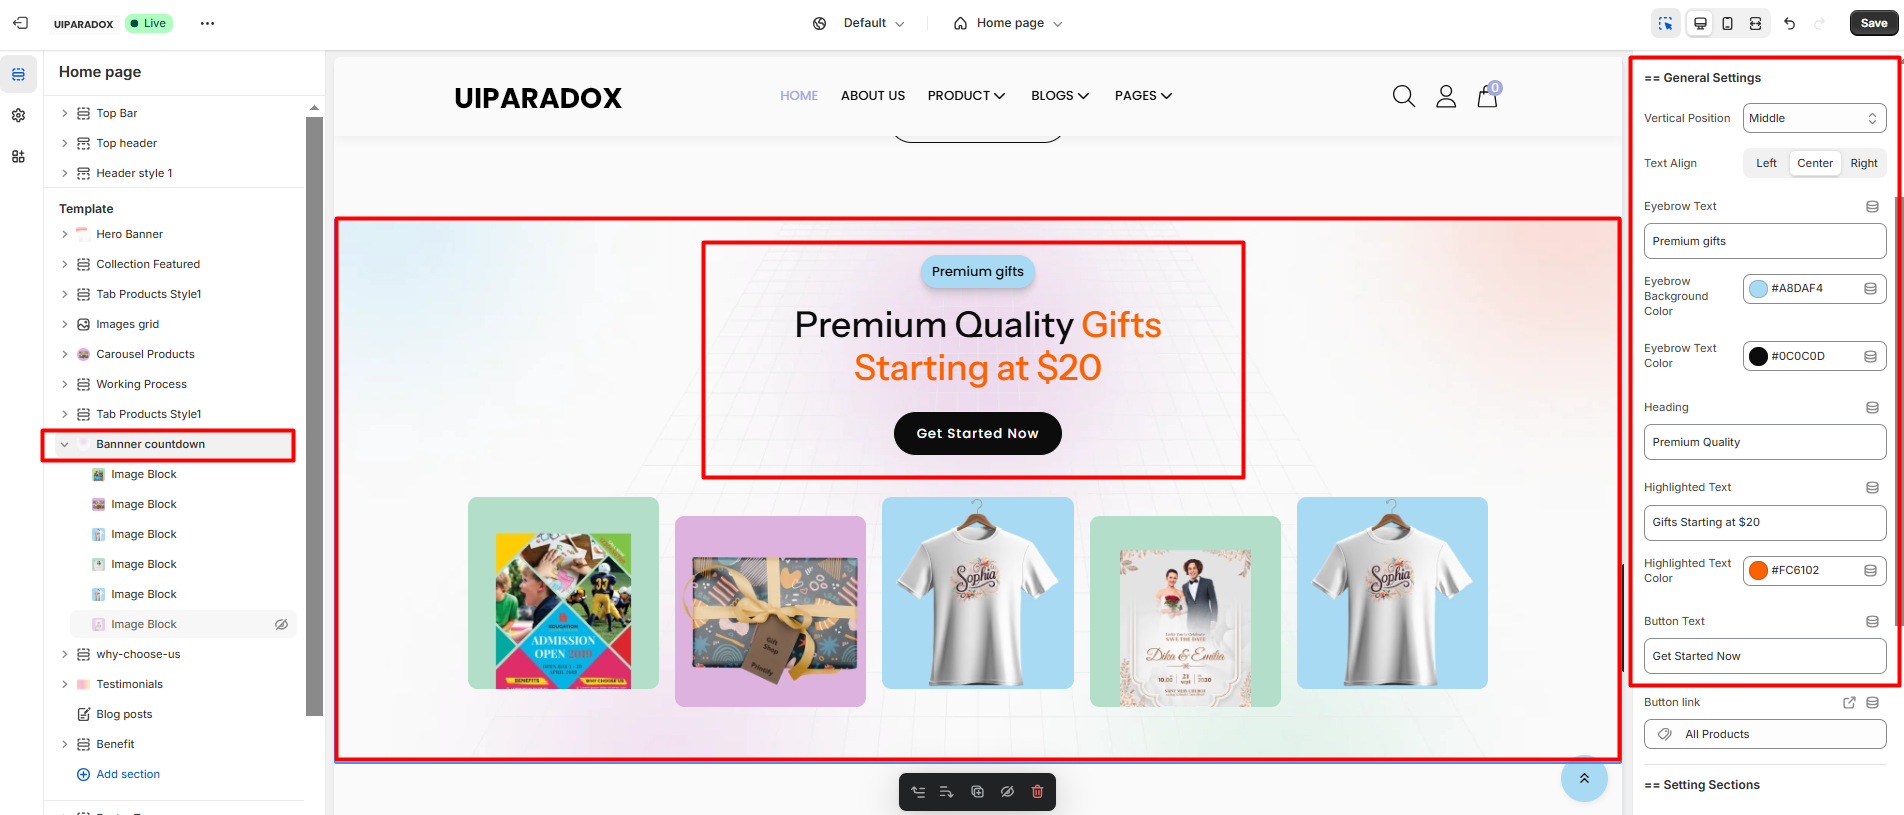Click the scroll-to-top round button
Screen dimensions: 1904x815
coord(1584,778)
